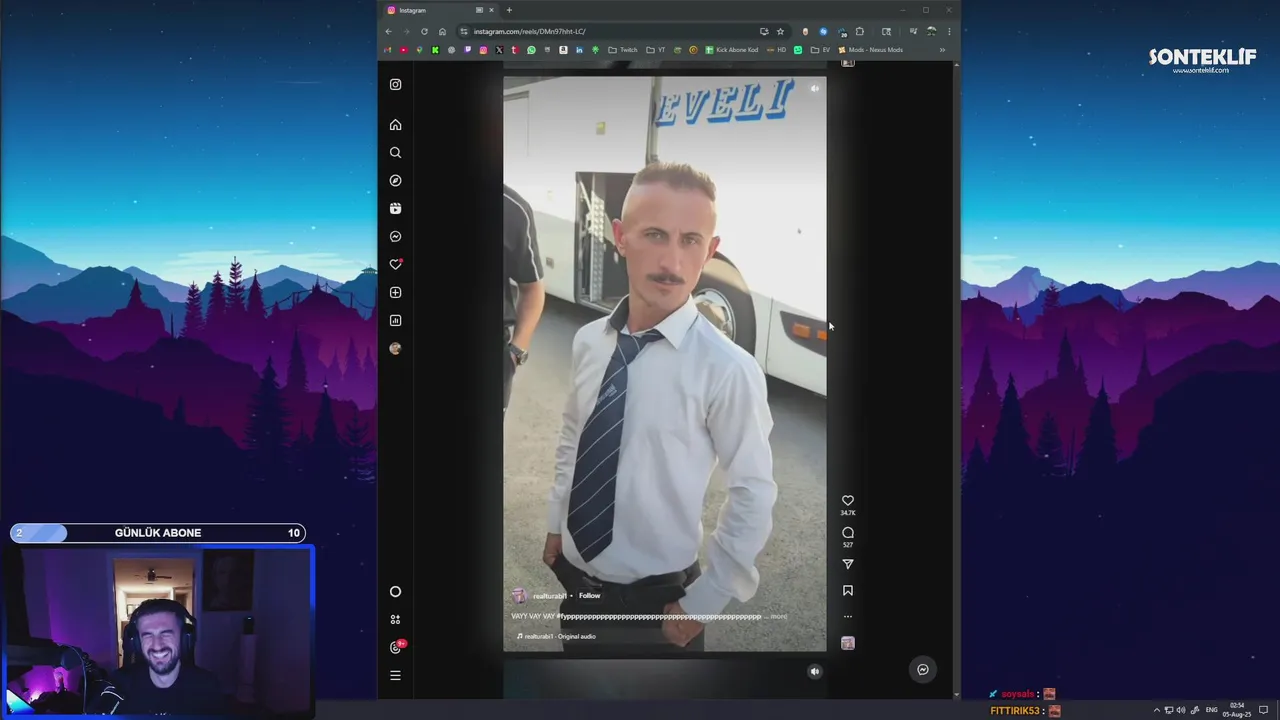The image size is (1280, 720).
Task: Click realturabi1 avatar on the reel
Action: point(518,595)
